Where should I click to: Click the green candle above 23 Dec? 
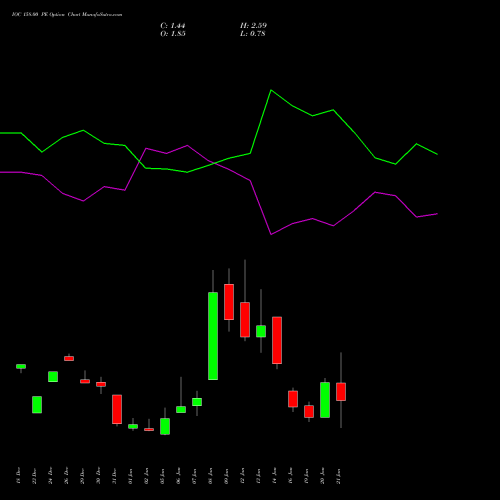(x=37, y=405)
